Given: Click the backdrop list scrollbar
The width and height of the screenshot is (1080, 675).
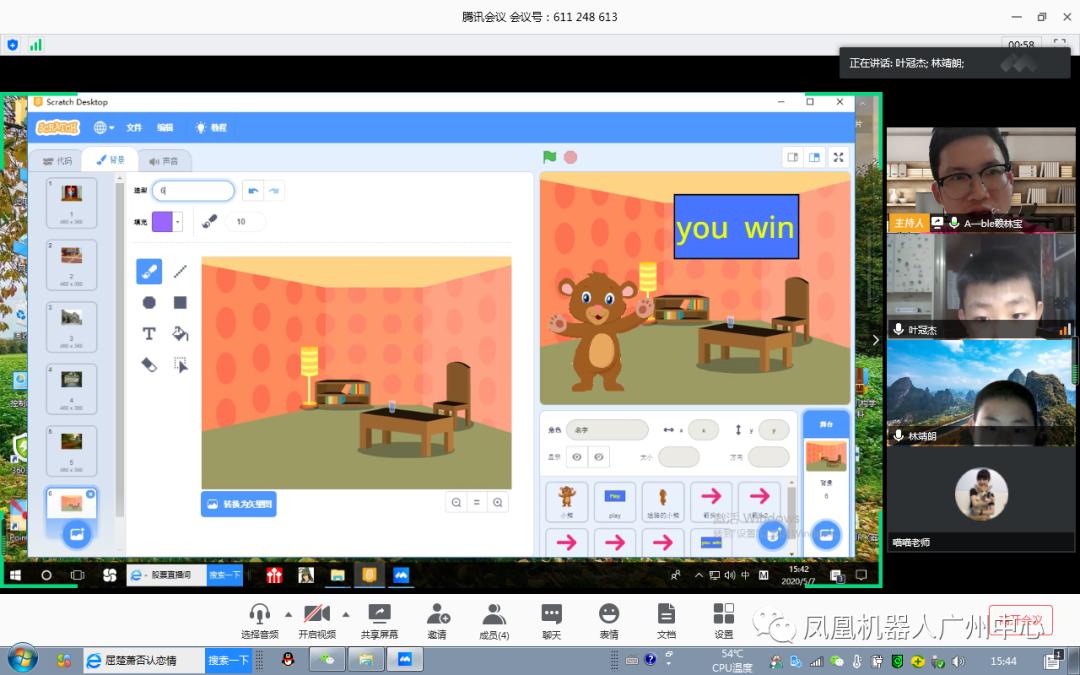Looking at the screenshot, I should coord(121,351).
